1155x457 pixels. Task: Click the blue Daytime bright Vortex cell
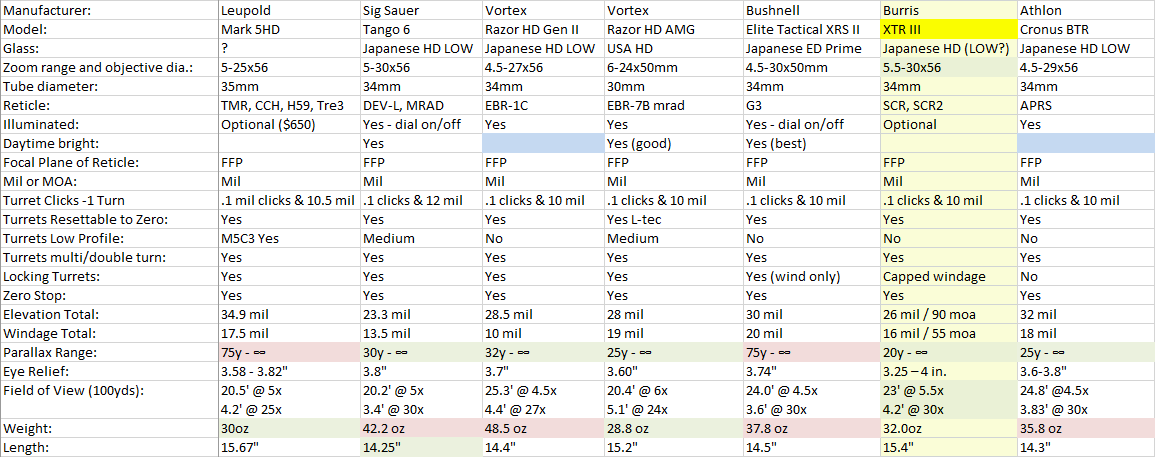click(543, 144)
